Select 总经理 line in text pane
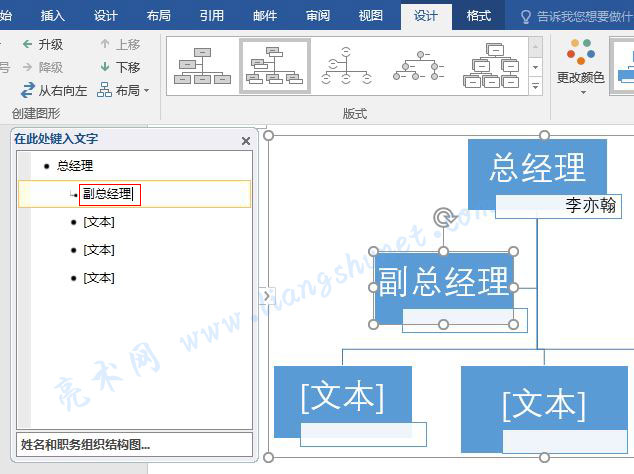Screen dimensions: 634x474 click(75, 165)
